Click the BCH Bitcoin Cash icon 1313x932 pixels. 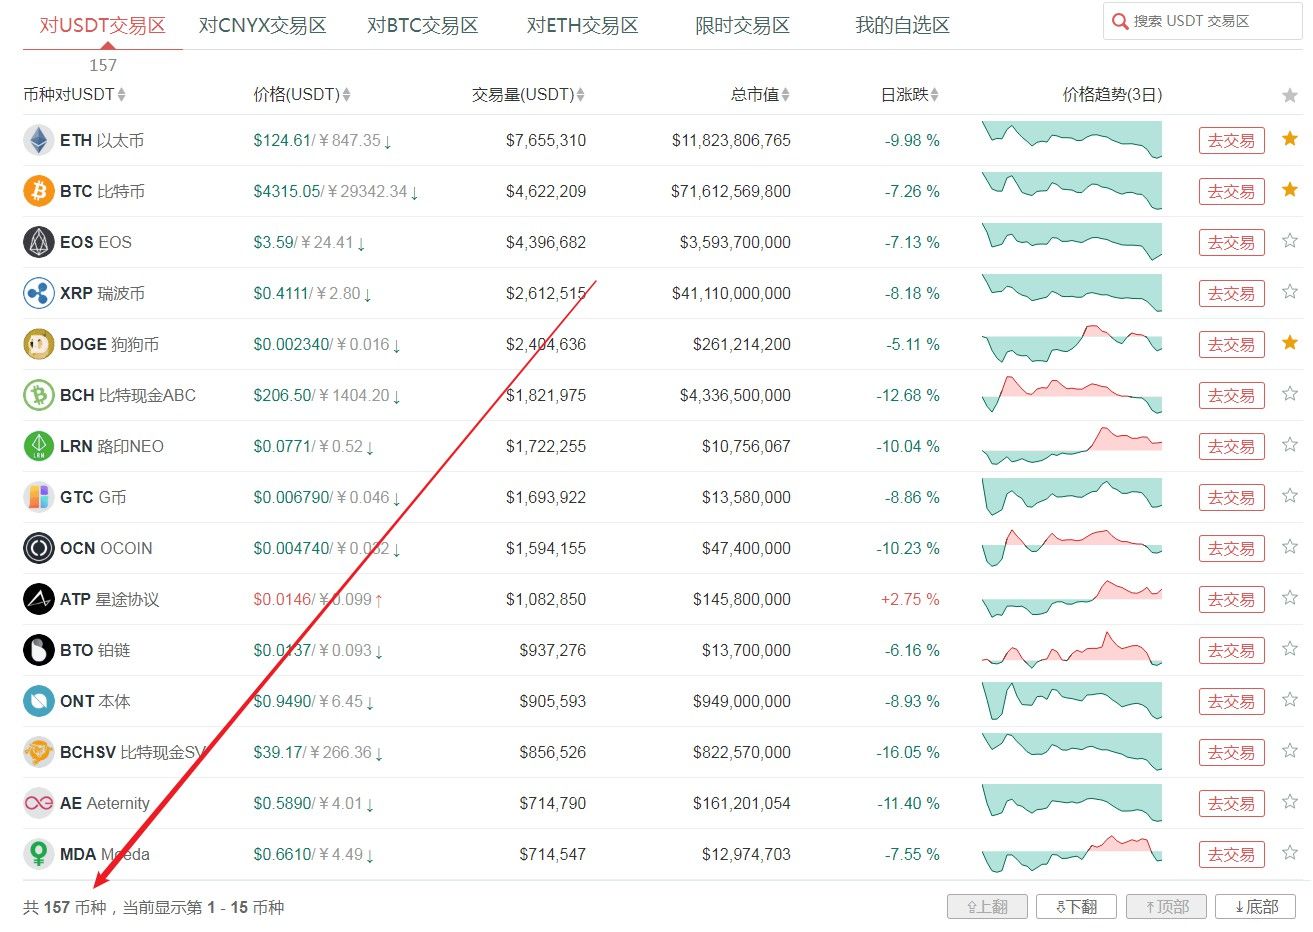point(39,395)
